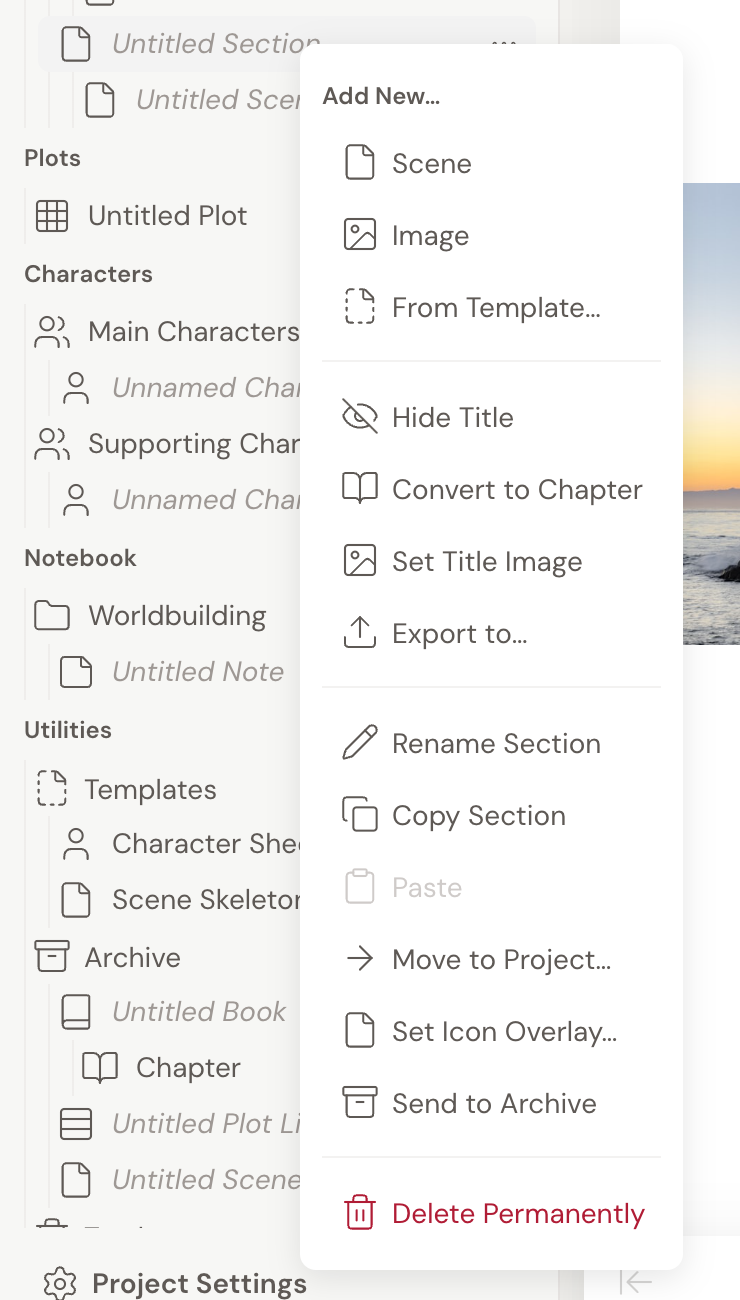Click the sunset title image

711,413
